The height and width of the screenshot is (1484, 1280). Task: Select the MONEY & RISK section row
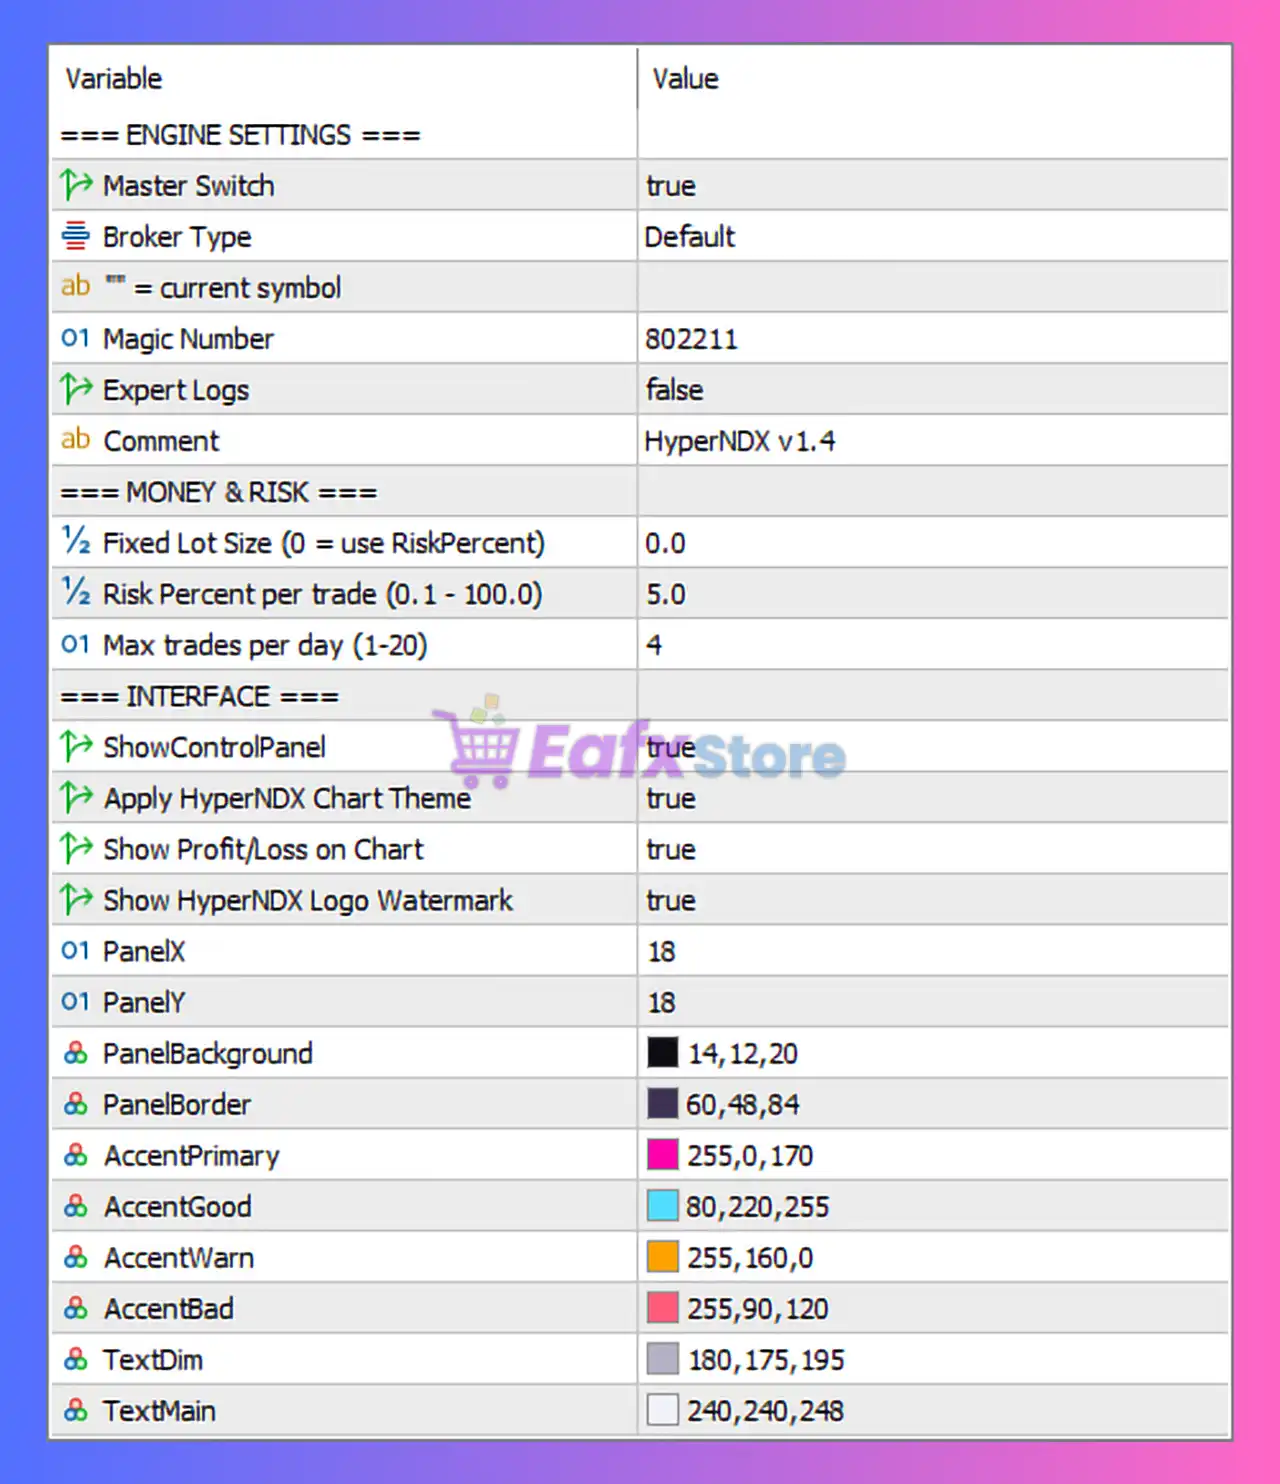tap(216, 491)
